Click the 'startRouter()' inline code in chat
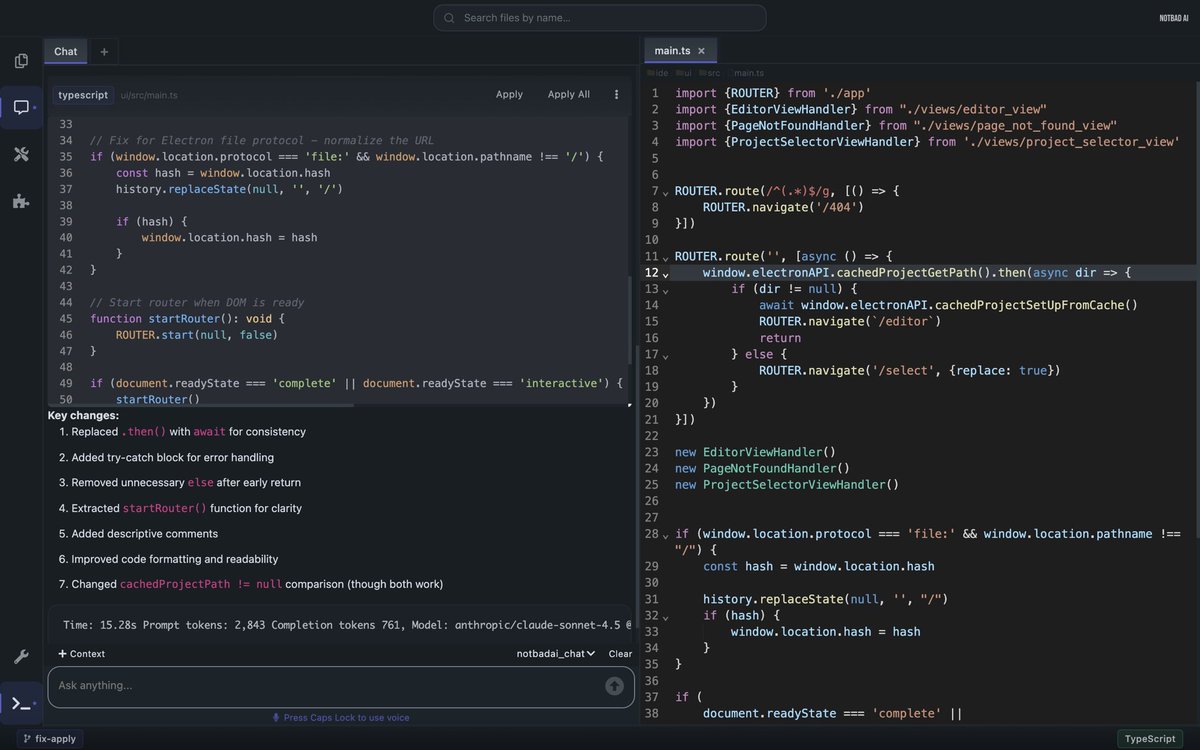Image resolution: width=1200 pixels, height=750 pixels. (164, 508)
